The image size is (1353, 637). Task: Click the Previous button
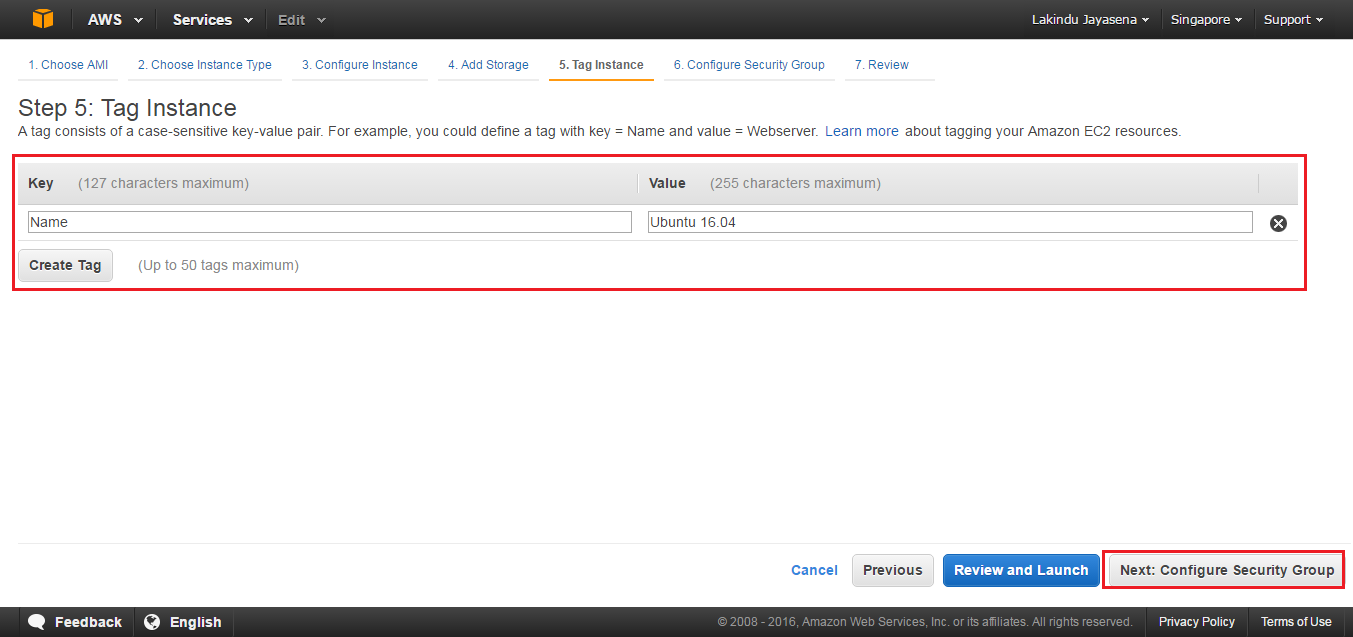(x=893, y=570)
